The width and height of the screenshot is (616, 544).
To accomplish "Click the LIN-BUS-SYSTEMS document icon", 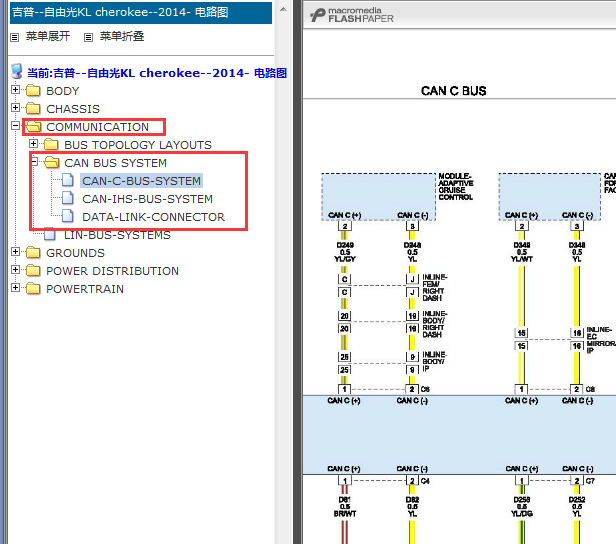I will coord(50,234).
